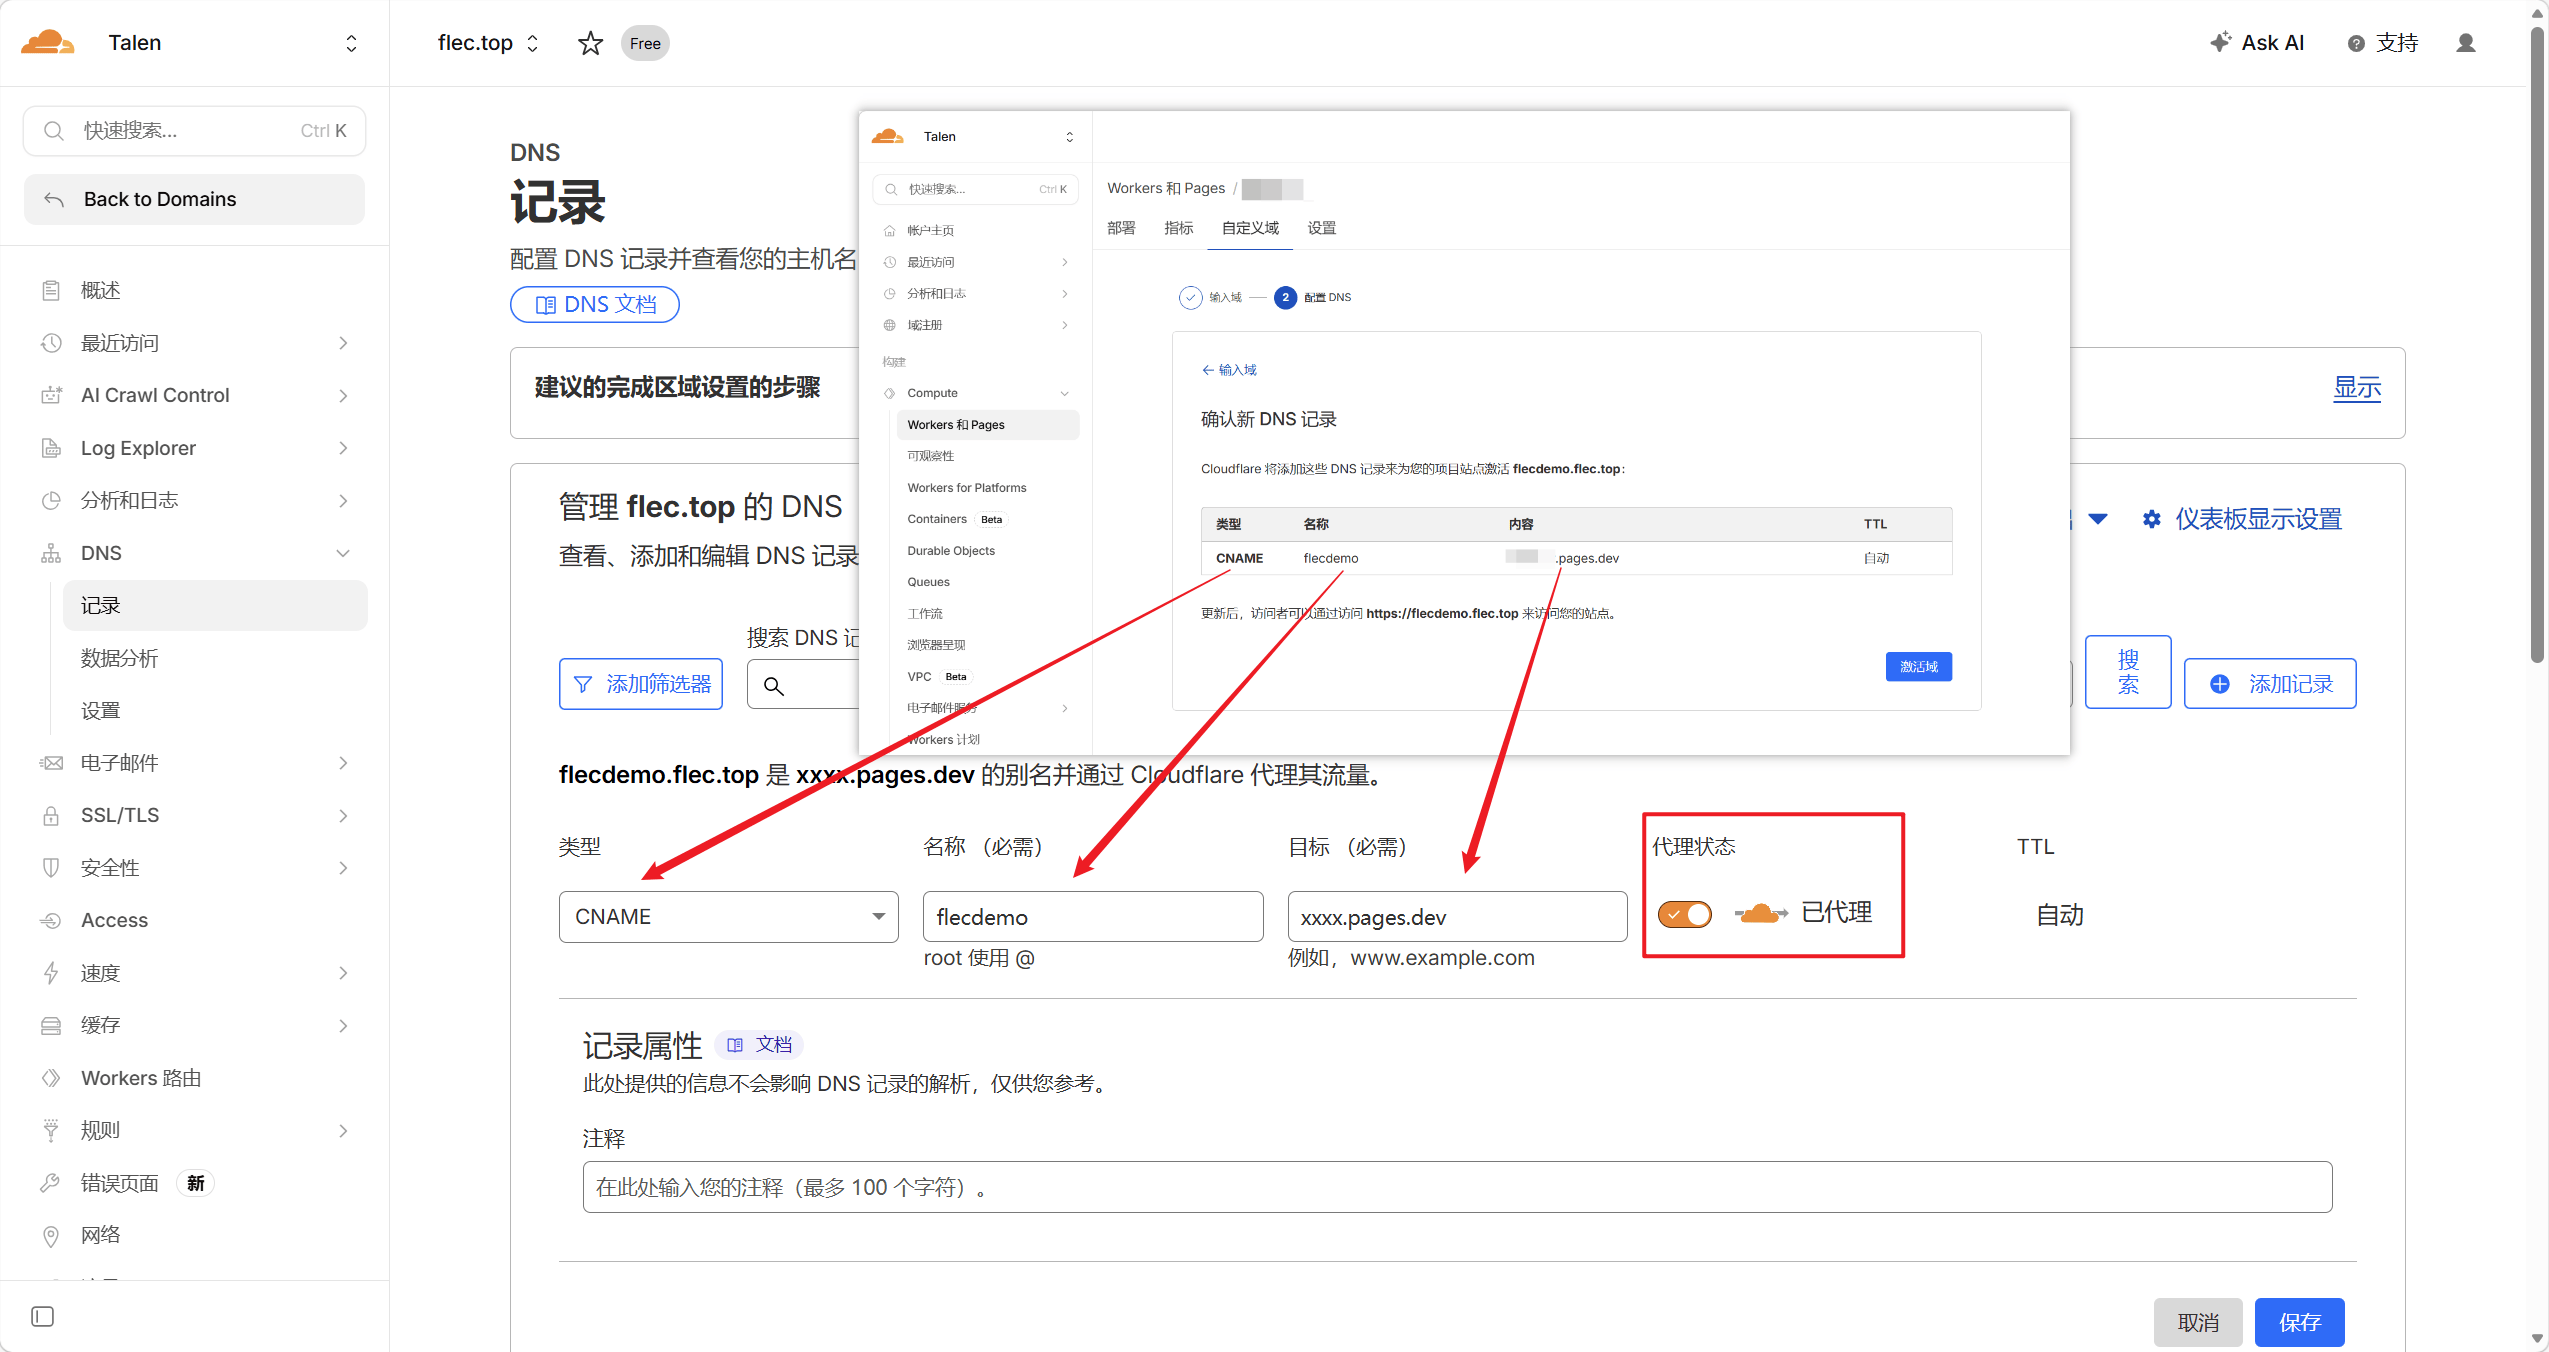2549x1352 pixels.
Task: Open dashboard display settings gear
Action: (x=2151, y=519)
